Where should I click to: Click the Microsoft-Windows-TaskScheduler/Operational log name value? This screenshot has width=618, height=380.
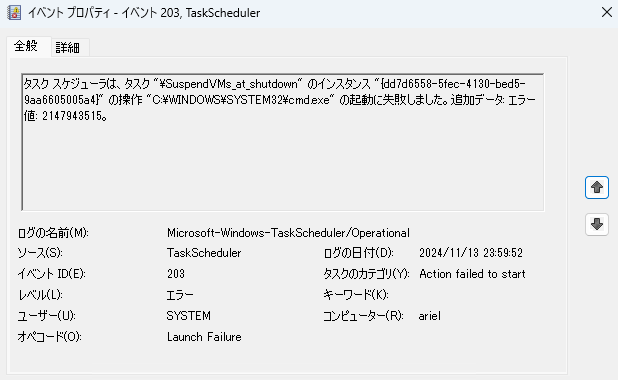coord(288,233)
